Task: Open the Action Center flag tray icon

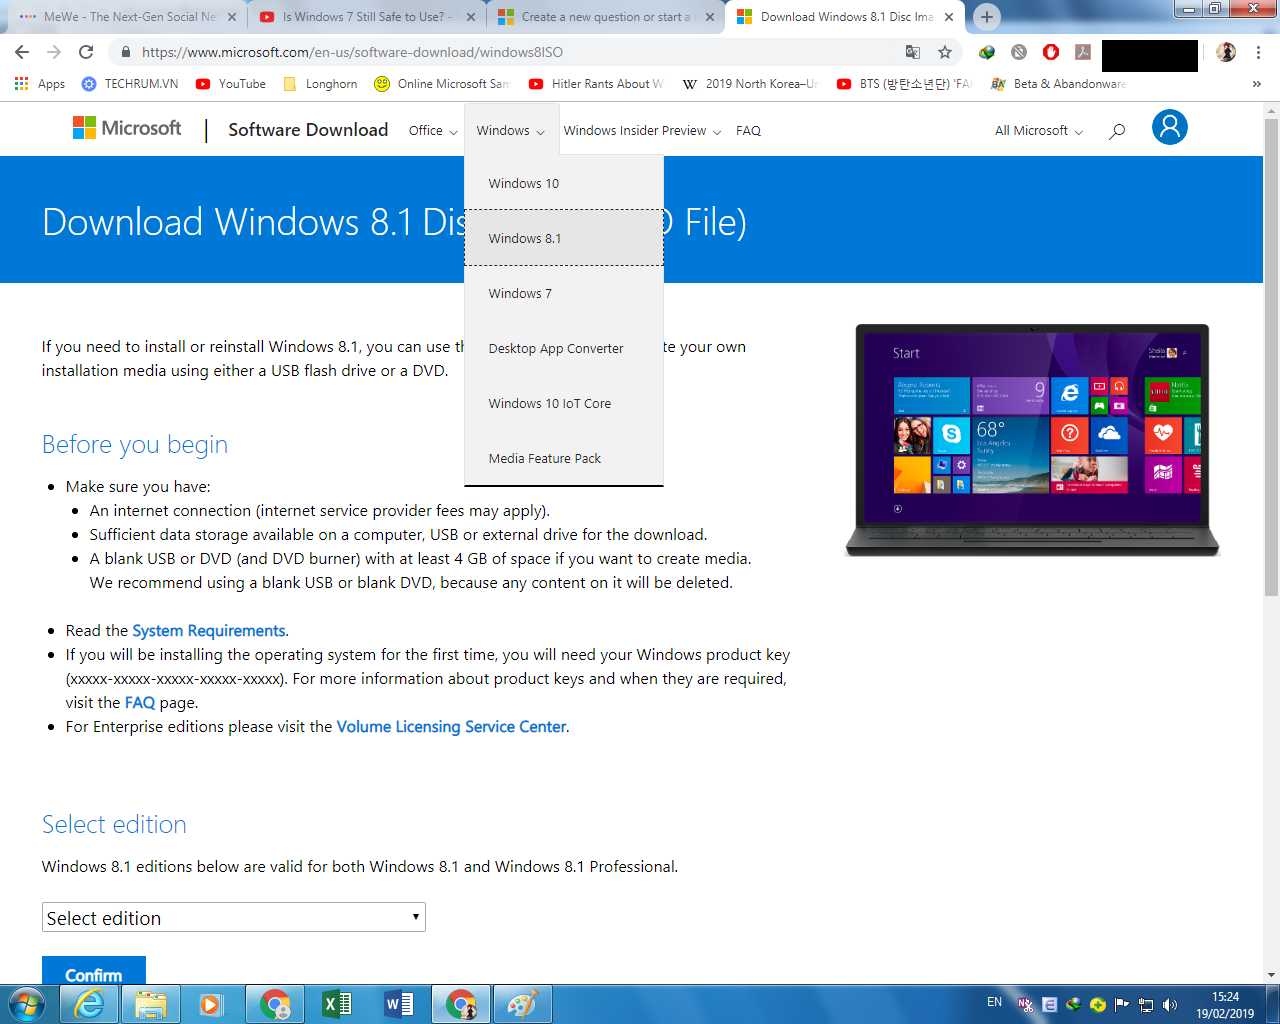Action: [1122, 1004]
